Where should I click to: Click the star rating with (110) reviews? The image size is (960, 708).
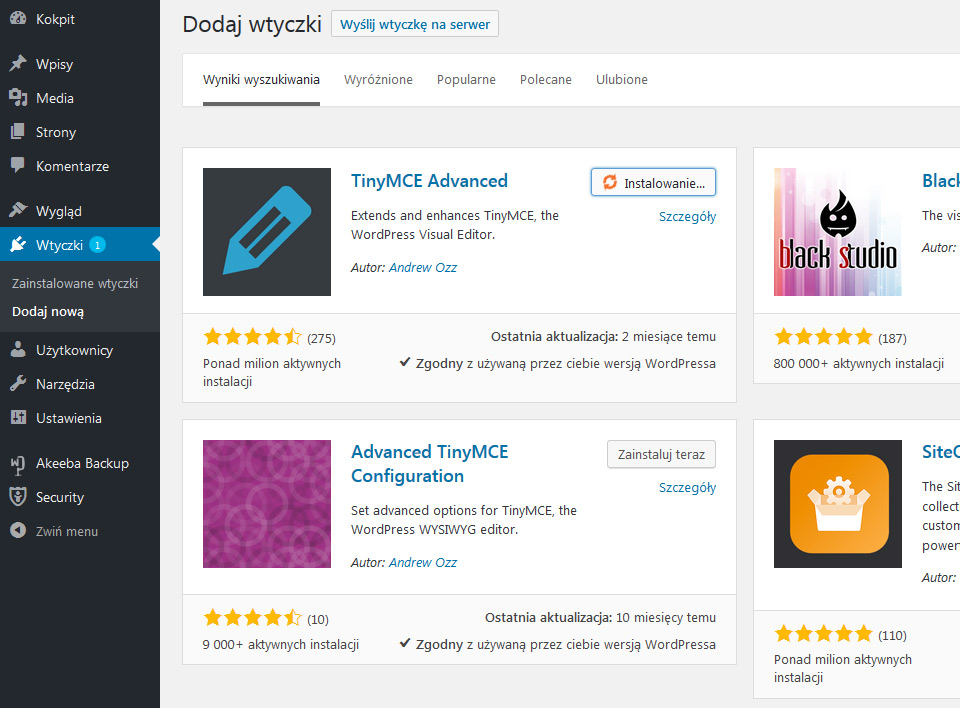823,633
